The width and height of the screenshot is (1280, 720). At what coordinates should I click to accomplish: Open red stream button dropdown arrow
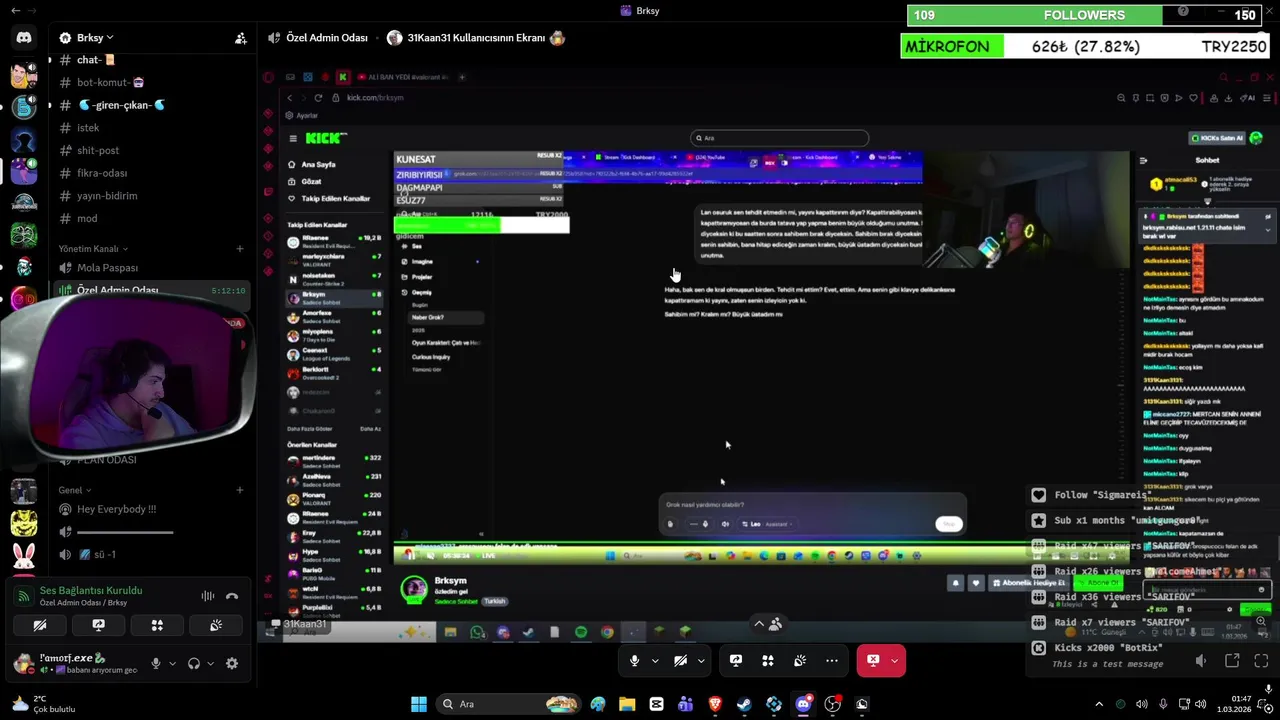(x=894, y=660)
